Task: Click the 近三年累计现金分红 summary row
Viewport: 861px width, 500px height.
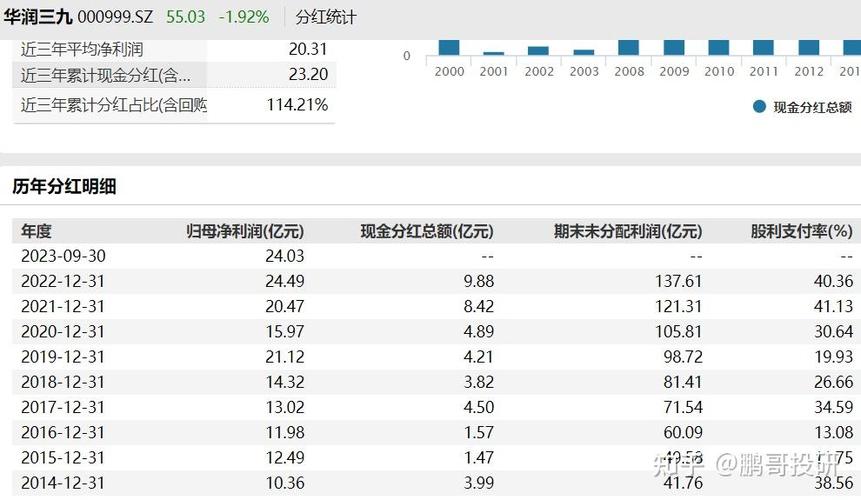Action: (174, 75)
